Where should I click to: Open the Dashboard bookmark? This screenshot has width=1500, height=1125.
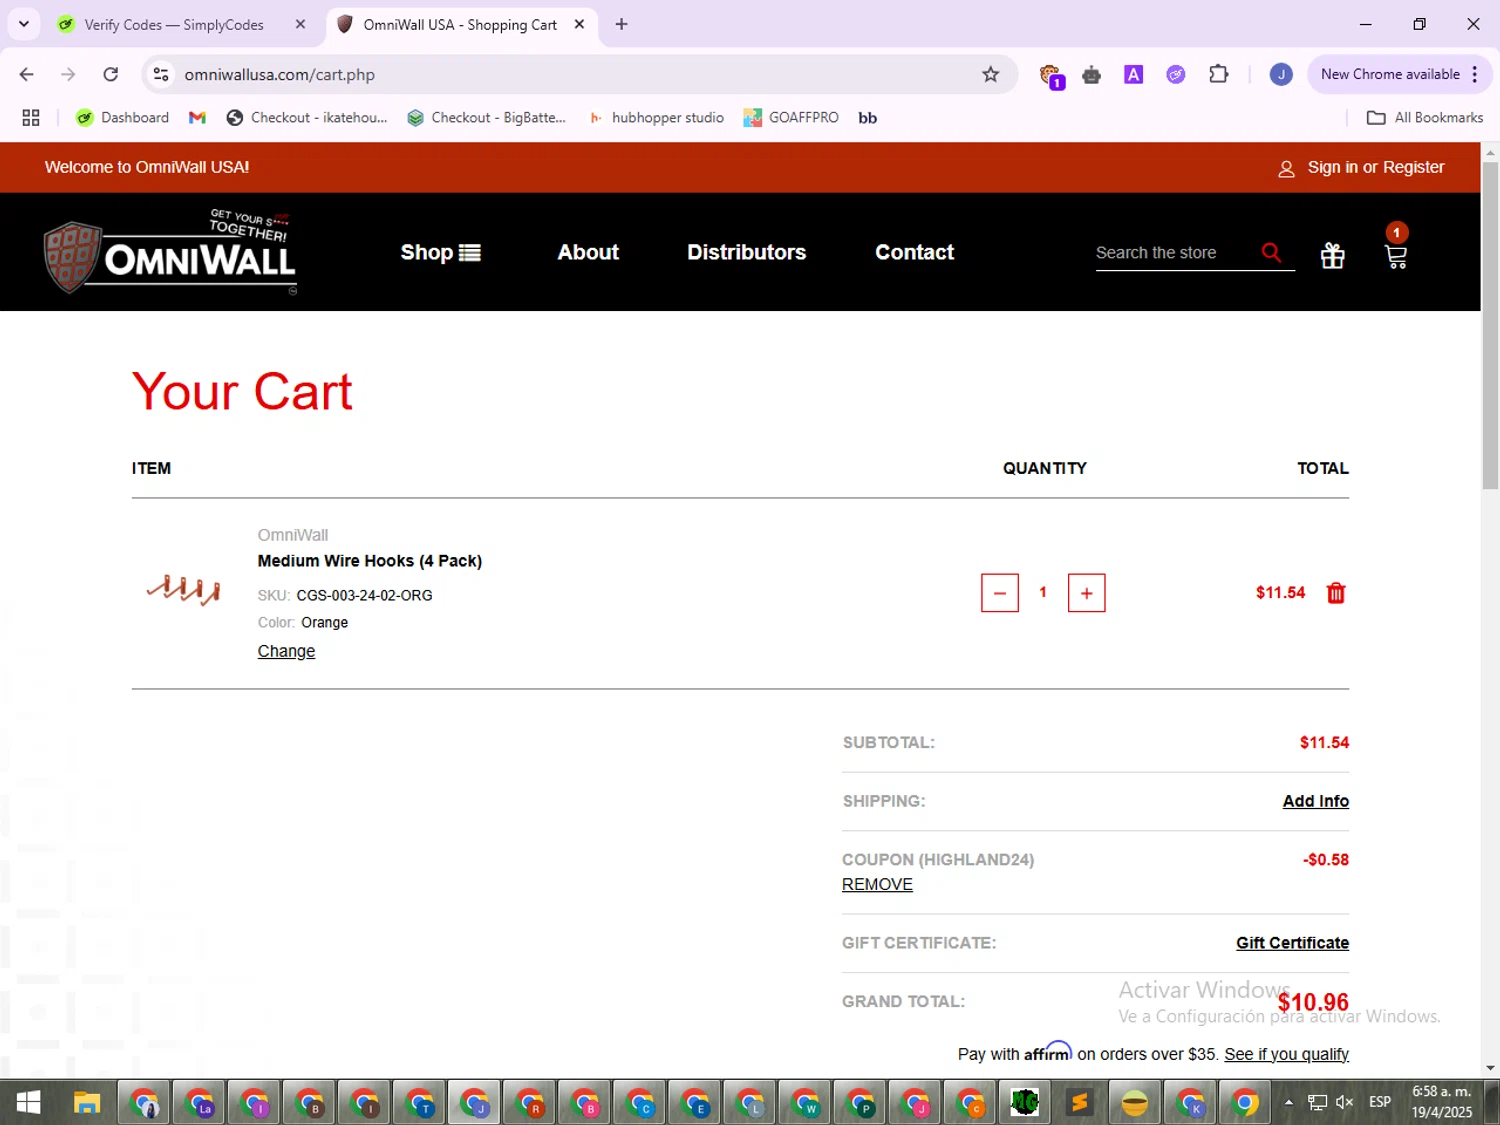(123, 118)
